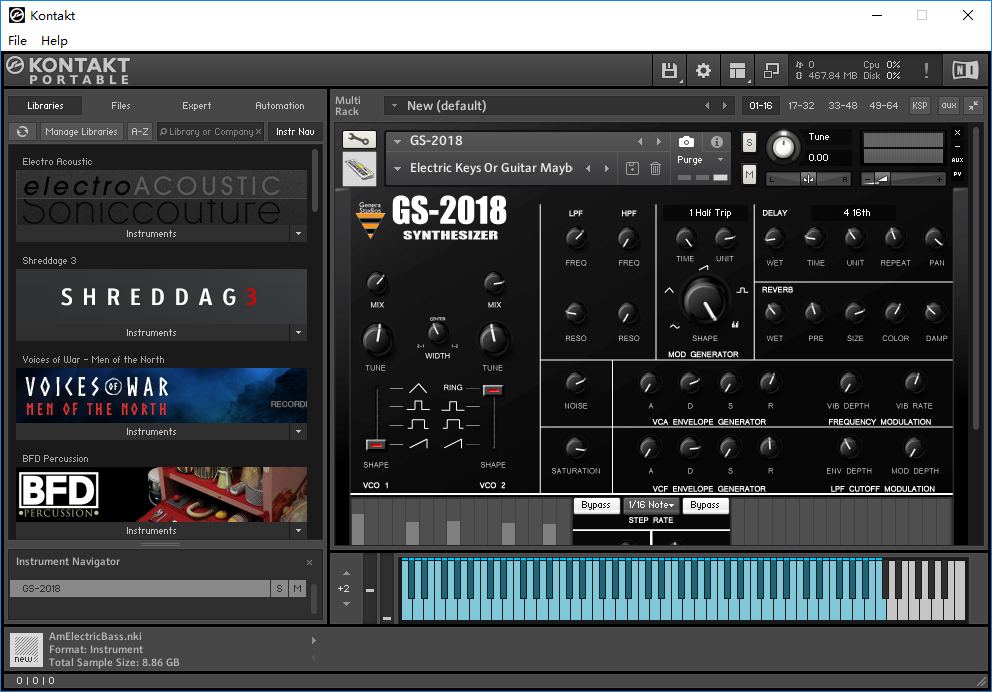This screenshot has height=692, width=992.
Task: Open Voices of War Instruments dropdown
Action: click(299, 431)
